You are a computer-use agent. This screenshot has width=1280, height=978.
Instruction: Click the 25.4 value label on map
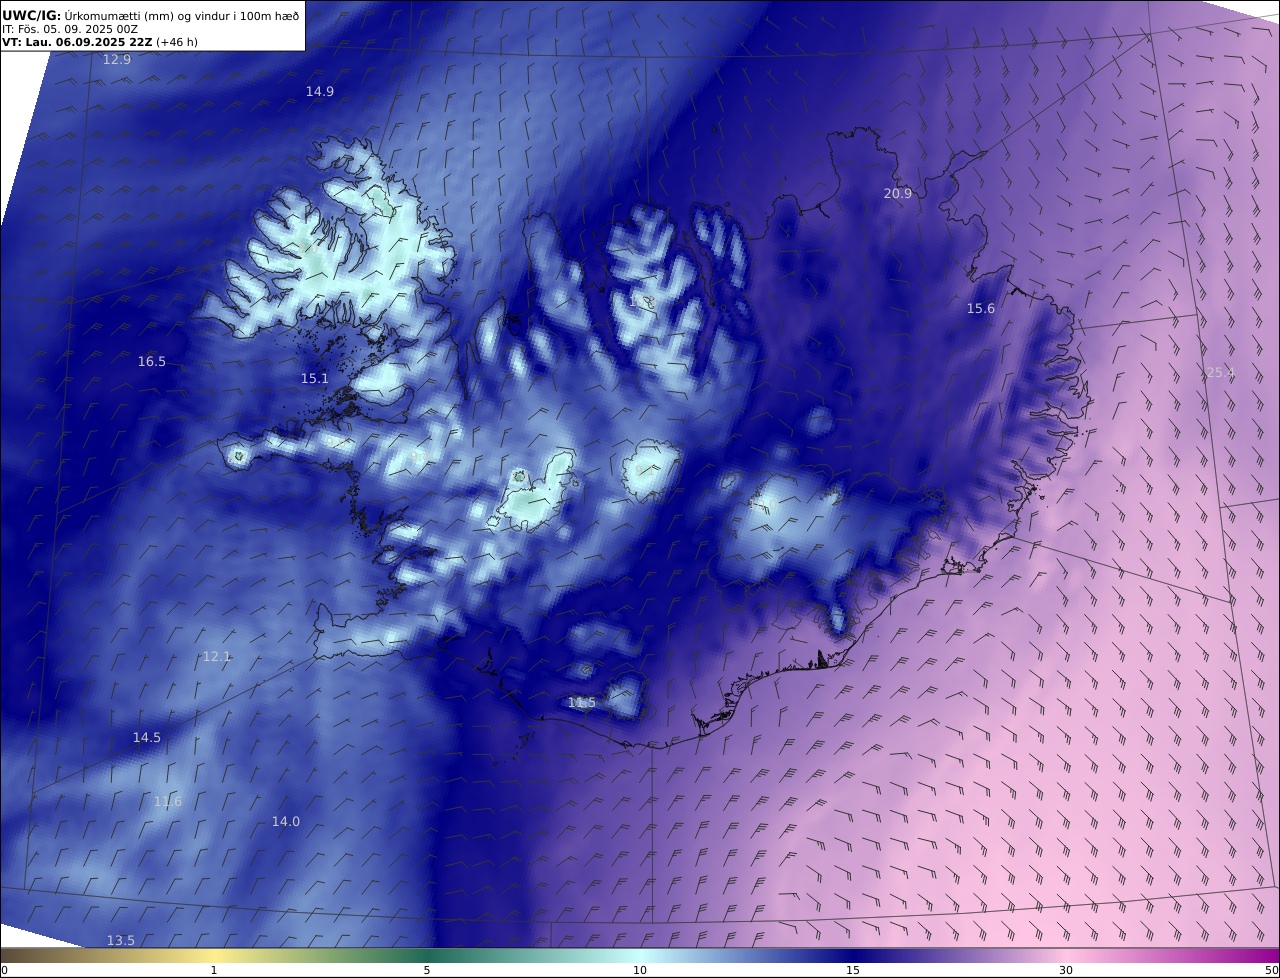pos(1221,373)
